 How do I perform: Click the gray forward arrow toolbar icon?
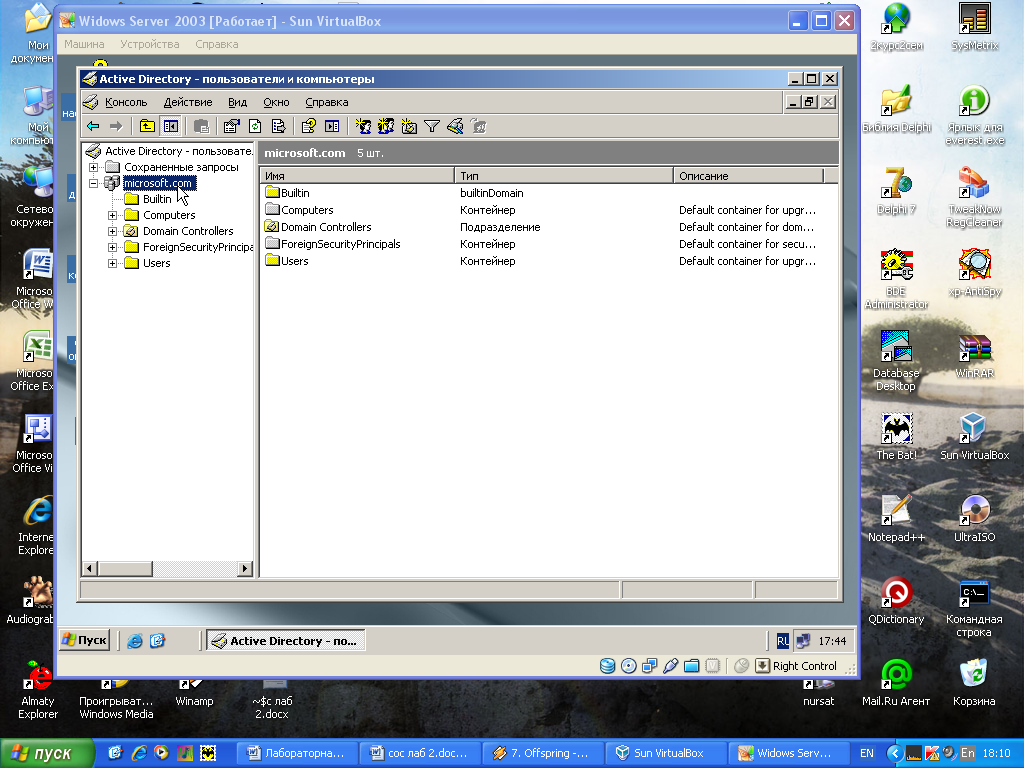click(x=116, y=127)
